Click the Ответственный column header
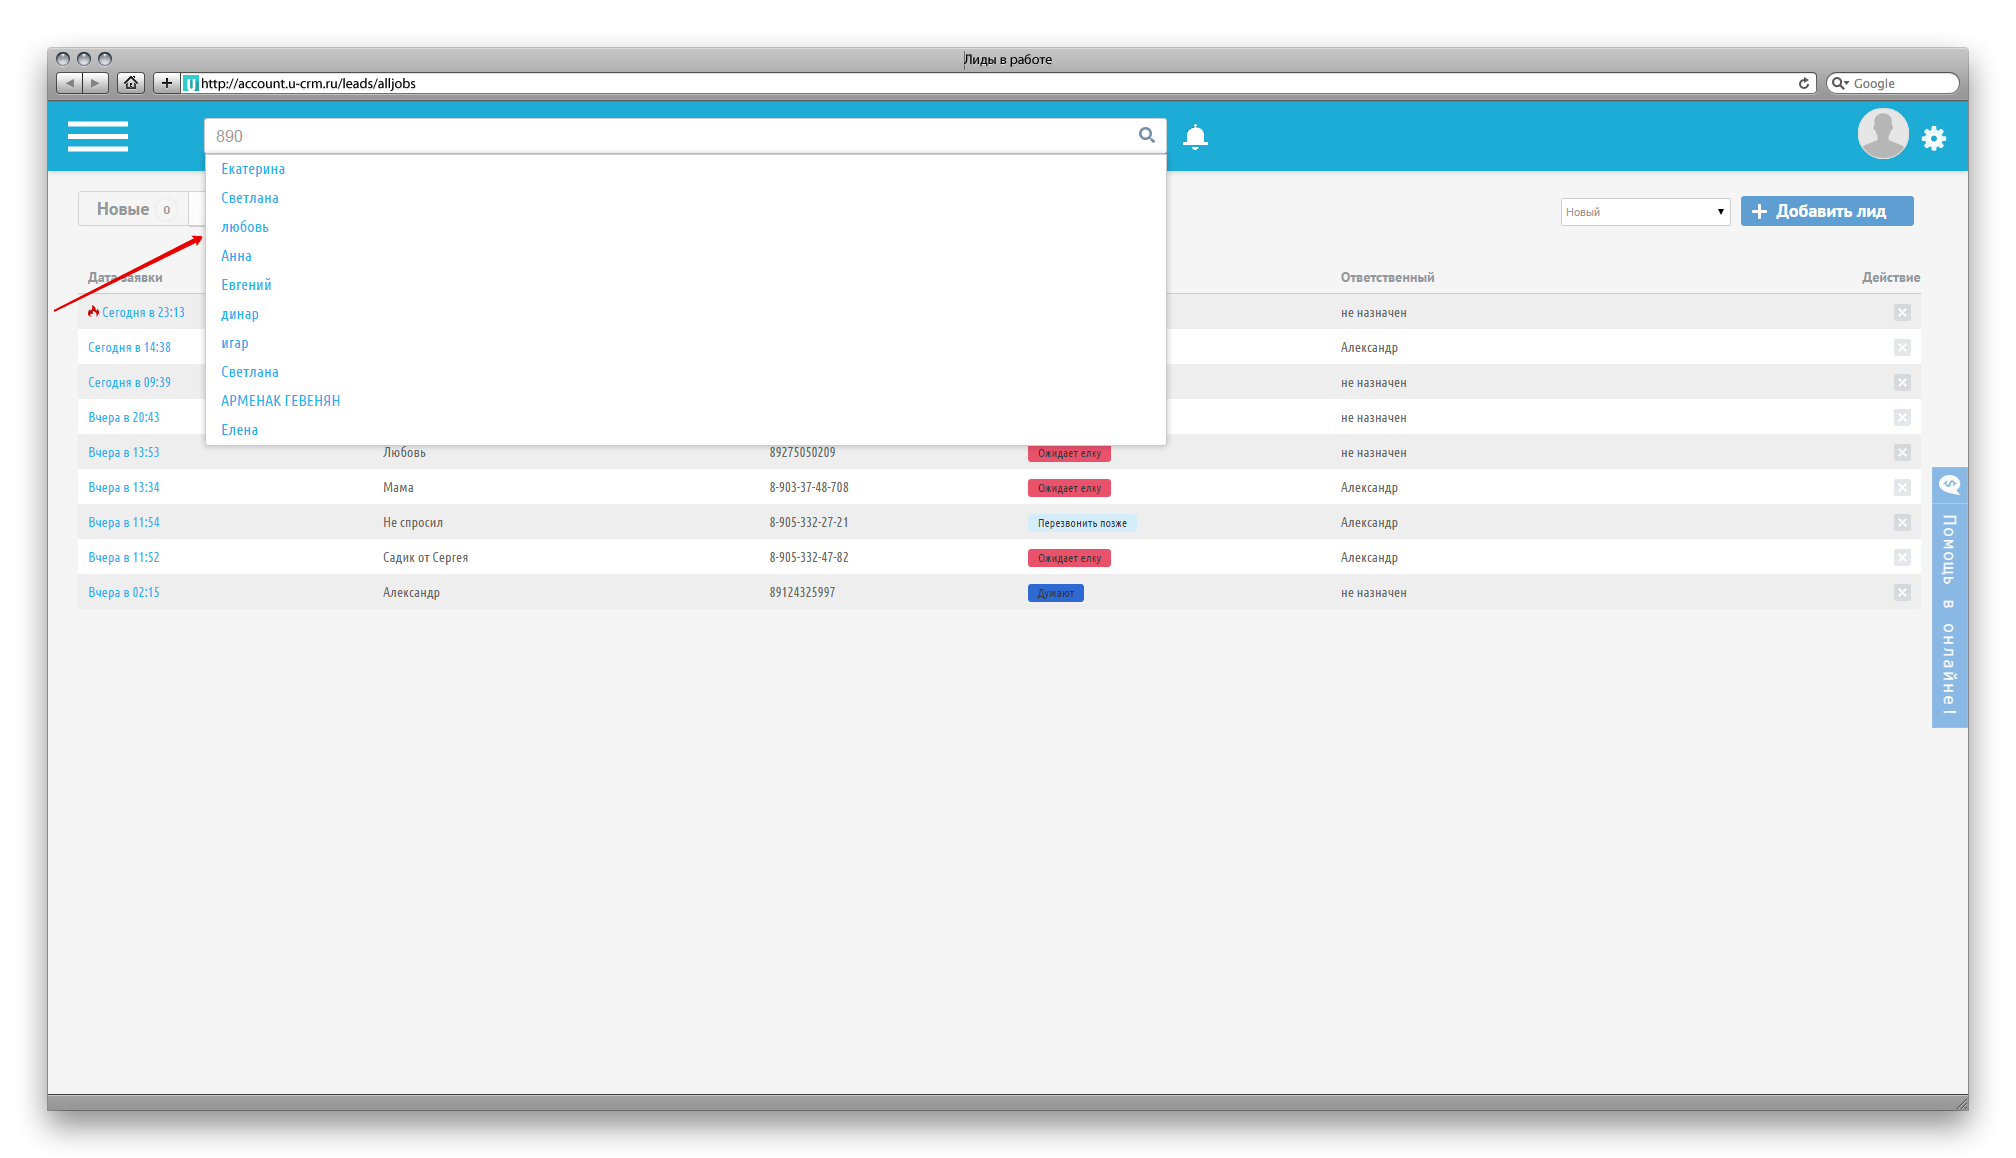Screen dimensions: 2016x1158 pos(1387,278)
